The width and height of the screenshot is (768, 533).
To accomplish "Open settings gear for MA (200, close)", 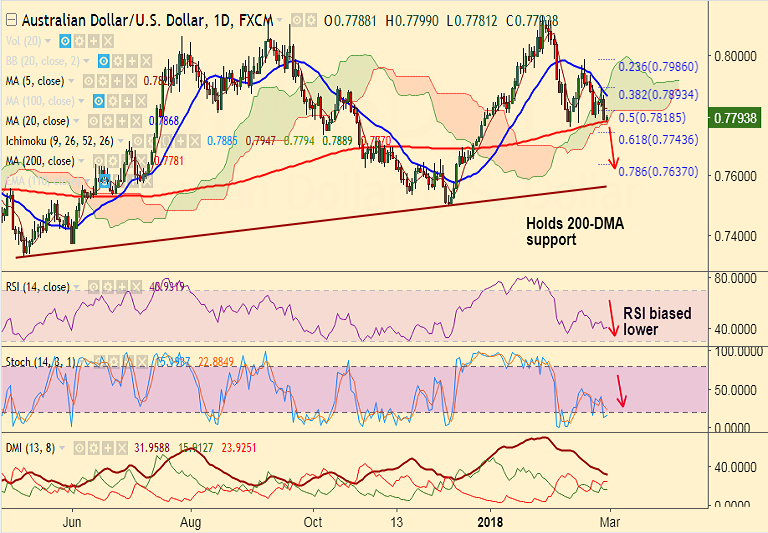I will point(113,161).
